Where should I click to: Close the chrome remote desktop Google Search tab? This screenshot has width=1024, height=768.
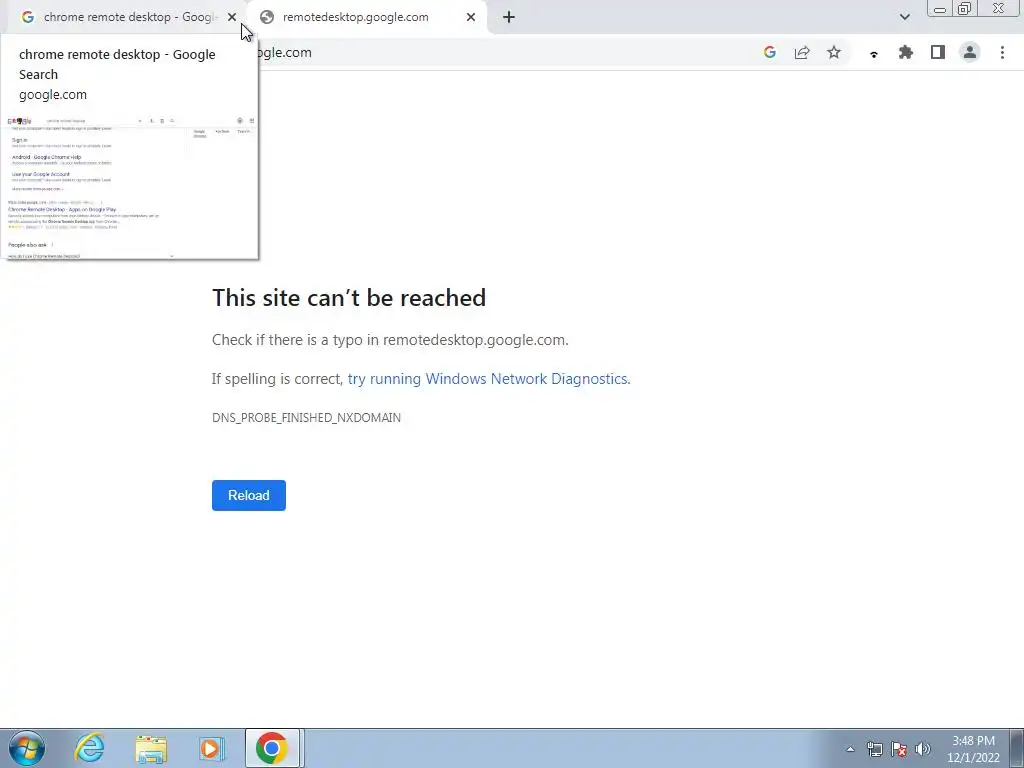pyautogui.click(x=232, y=17)
